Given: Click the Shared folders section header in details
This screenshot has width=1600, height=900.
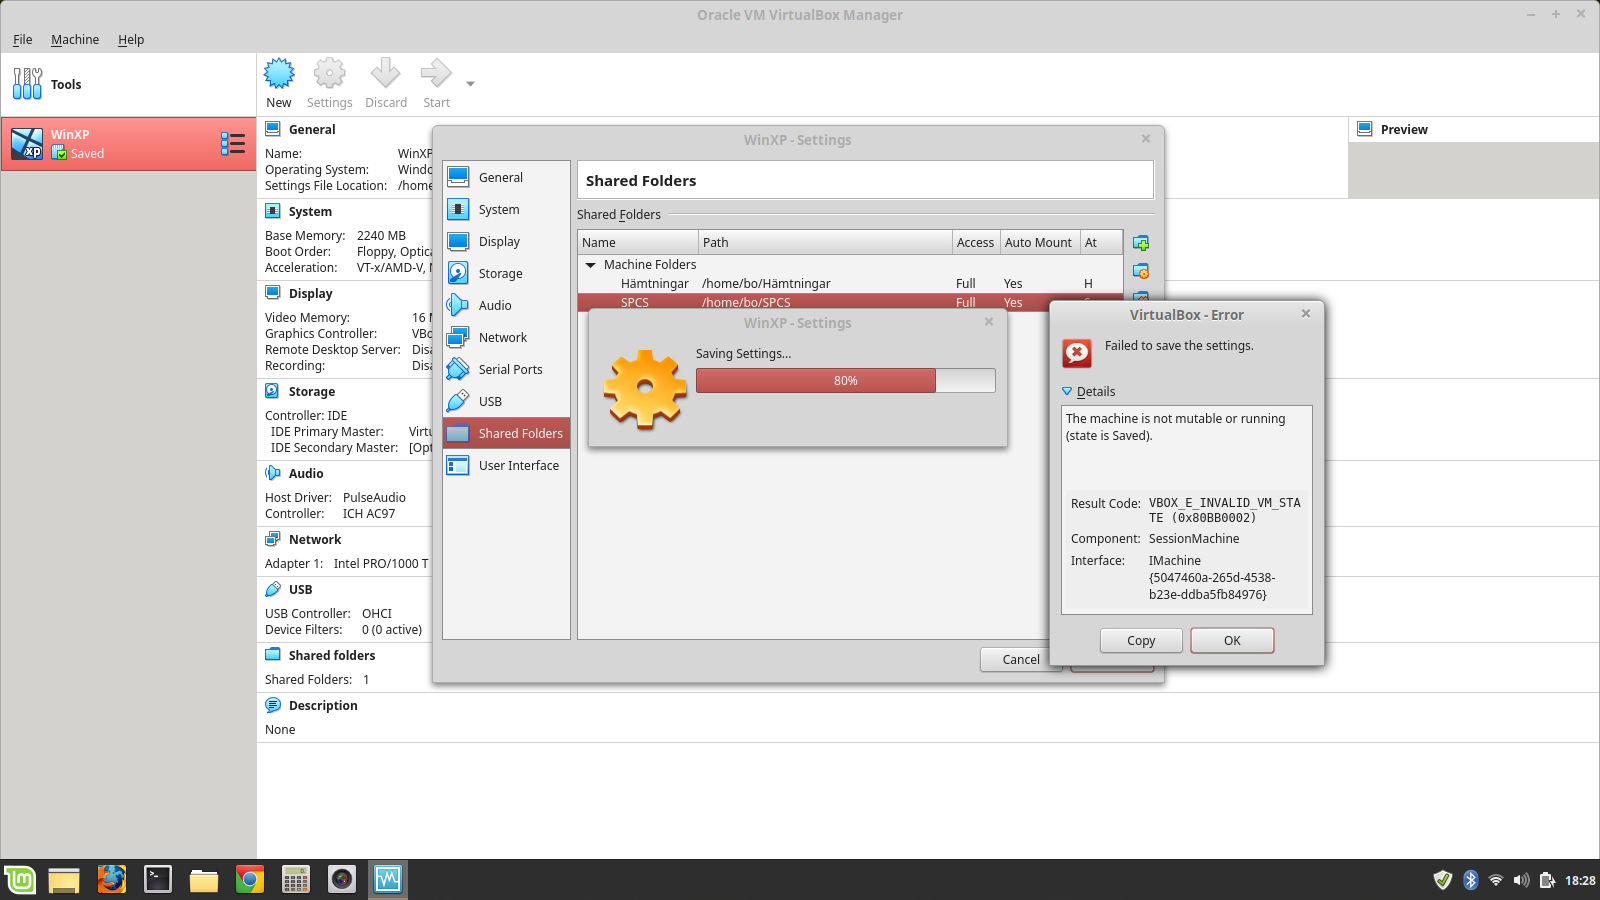Looking at the screenshot, I should point(332,656).
